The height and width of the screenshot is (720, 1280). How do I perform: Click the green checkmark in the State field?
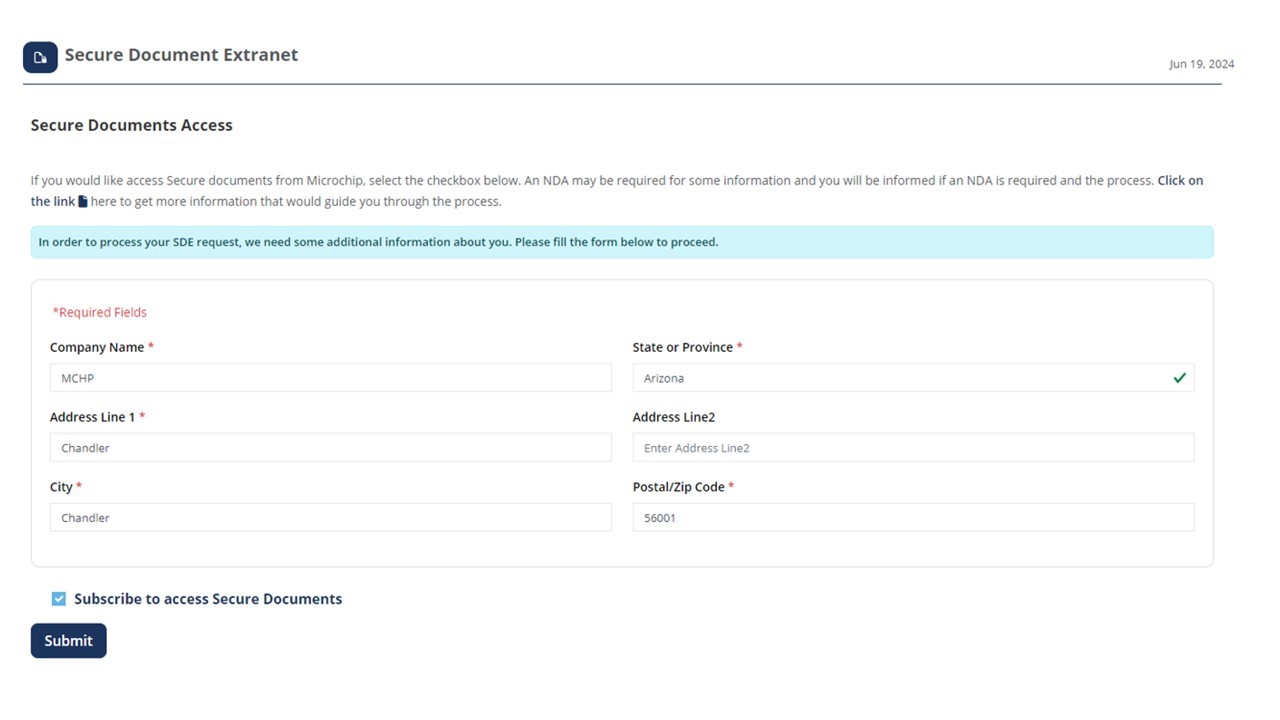point(1179,377)
